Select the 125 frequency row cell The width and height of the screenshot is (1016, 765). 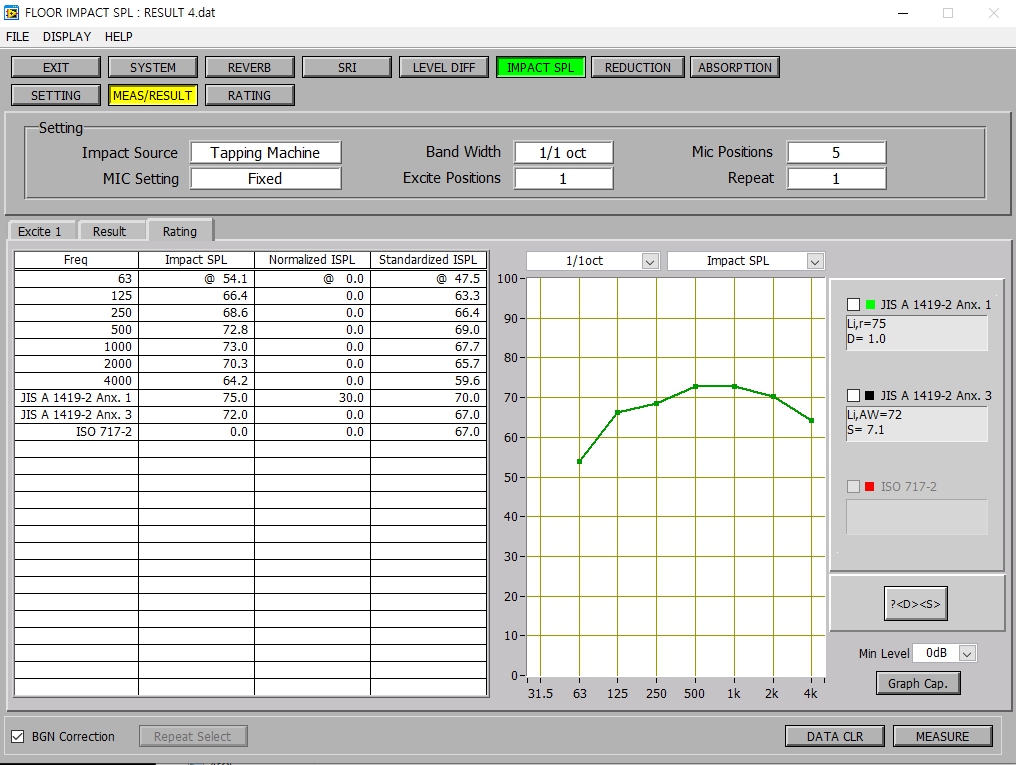click(x=76, y=295)
